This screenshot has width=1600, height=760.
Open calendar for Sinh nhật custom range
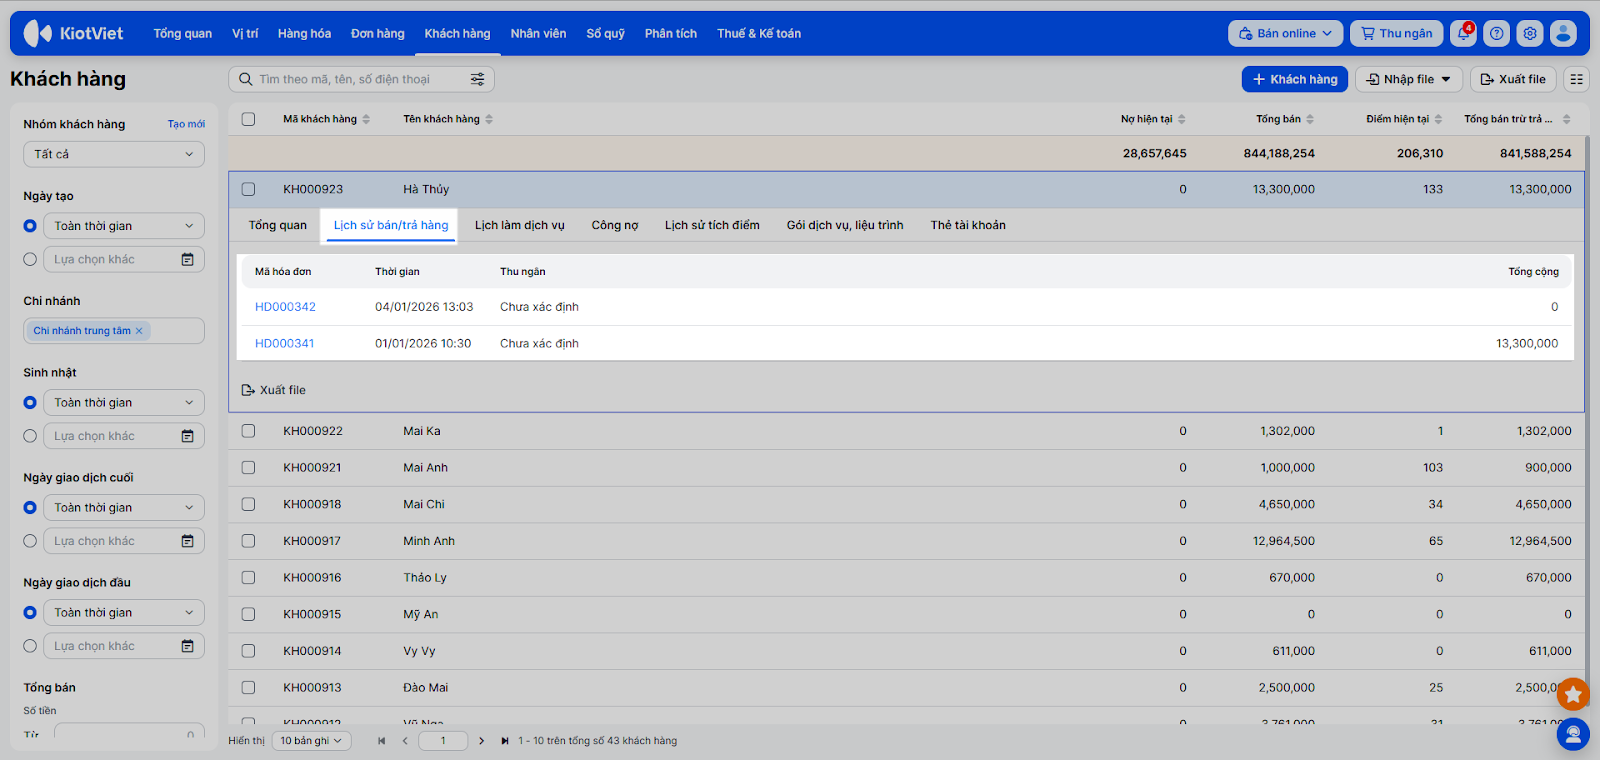(187, 436)
